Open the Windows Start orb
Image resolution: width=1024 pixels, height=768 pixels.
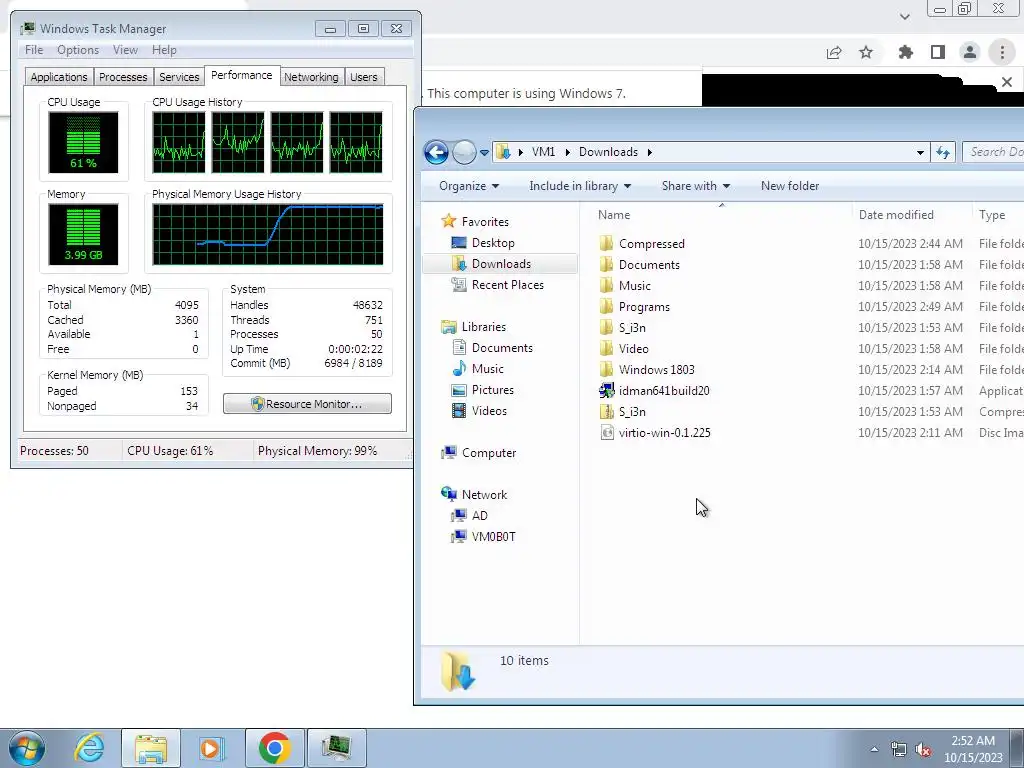click(x=26, y=748)
